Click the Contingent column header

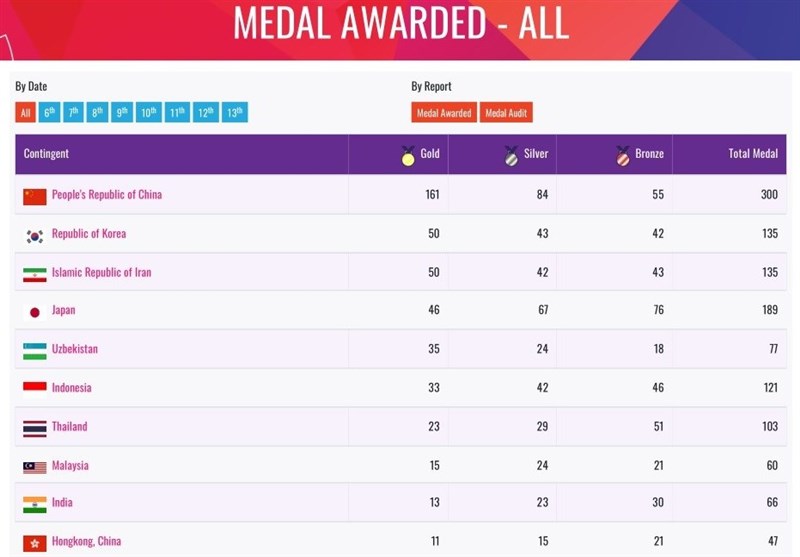(x=46, y=154)
